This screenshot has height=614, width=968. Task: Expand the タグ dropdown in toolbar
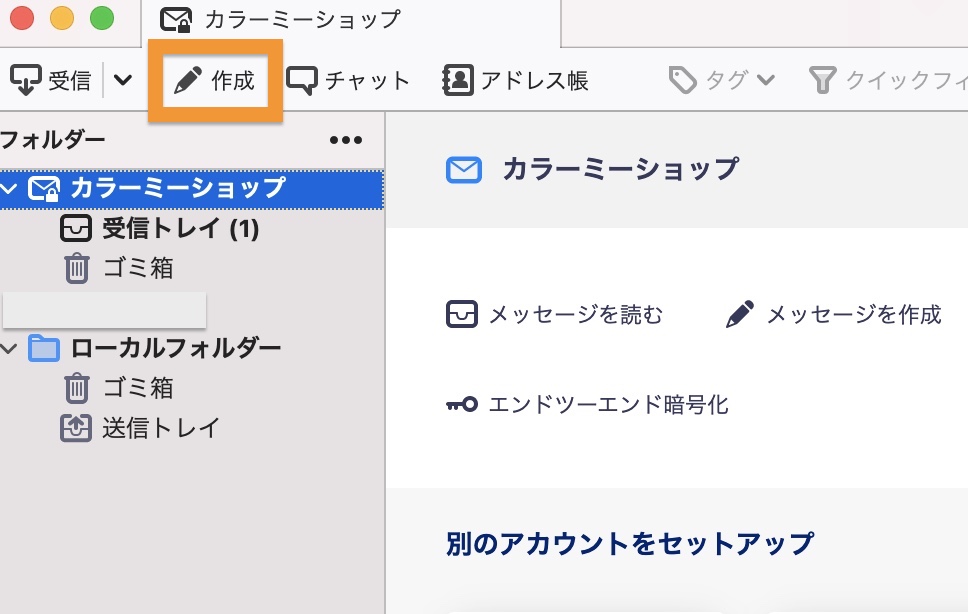coord(722,81)
